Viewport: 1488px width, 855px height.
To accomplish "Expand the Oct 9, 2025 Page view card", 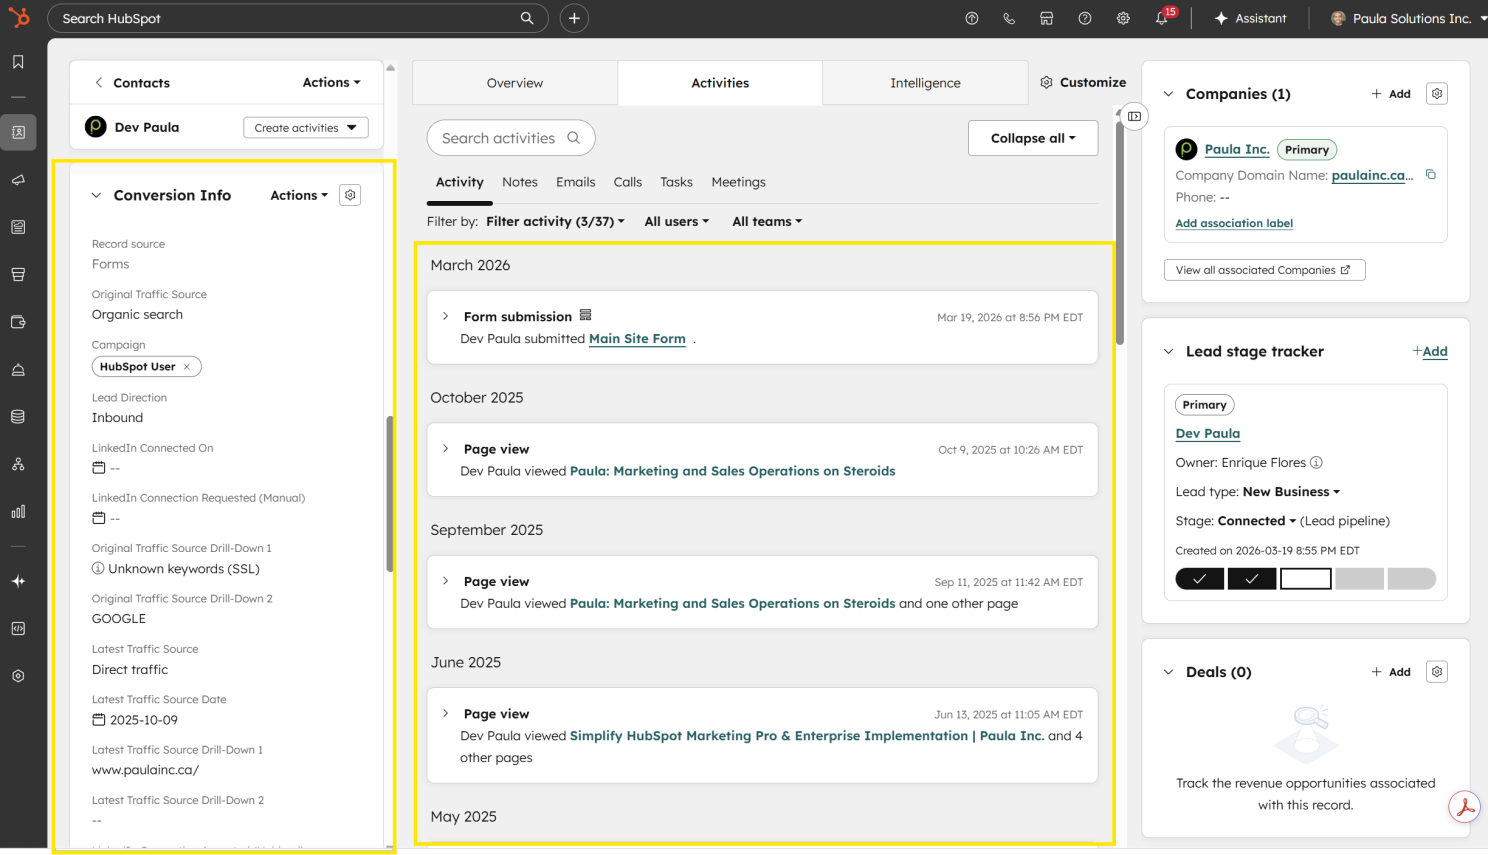I will (445, 449).
